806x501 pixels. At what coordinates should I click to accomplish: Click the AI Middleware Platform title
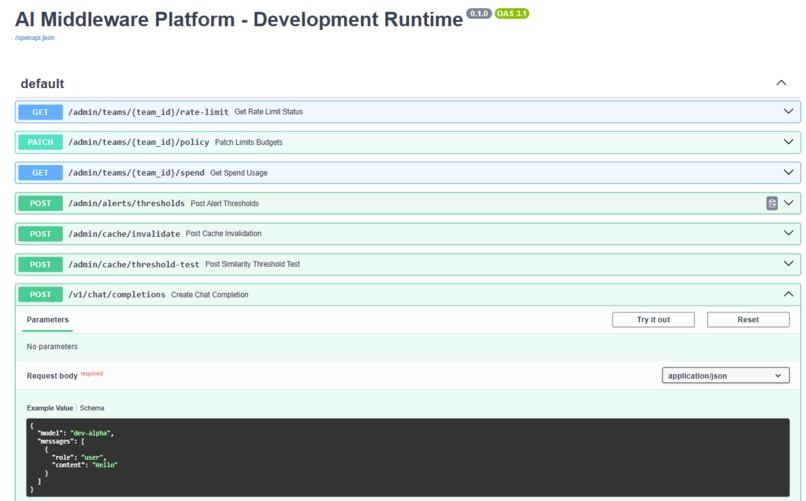(239, 20)
